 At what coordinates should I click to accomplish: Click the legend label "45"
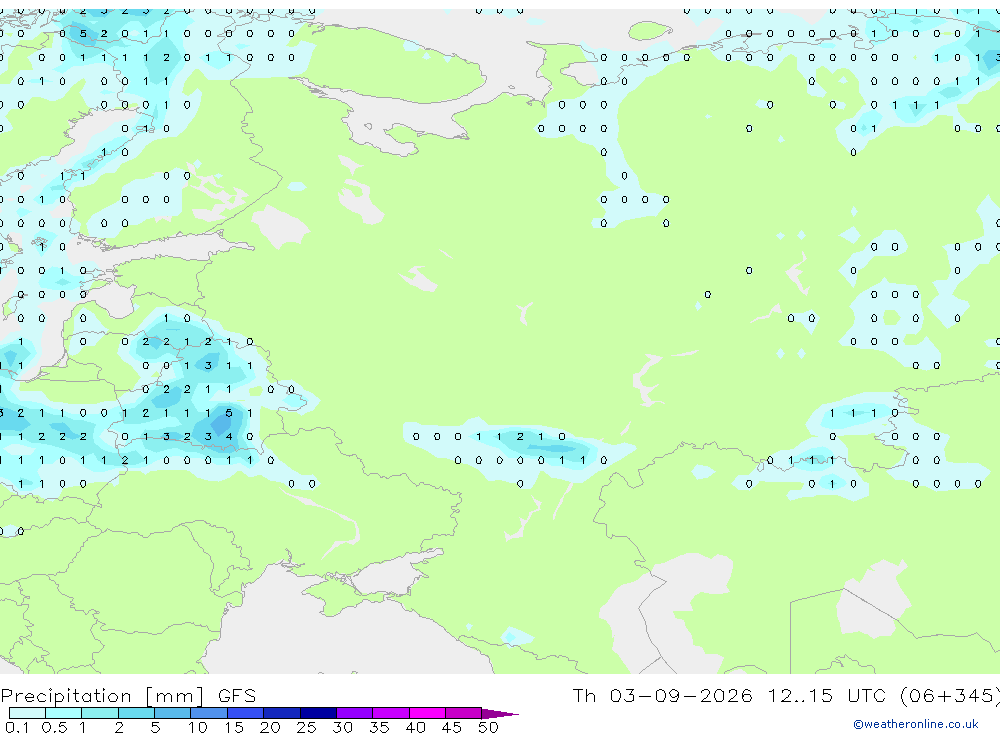(452, 727)
